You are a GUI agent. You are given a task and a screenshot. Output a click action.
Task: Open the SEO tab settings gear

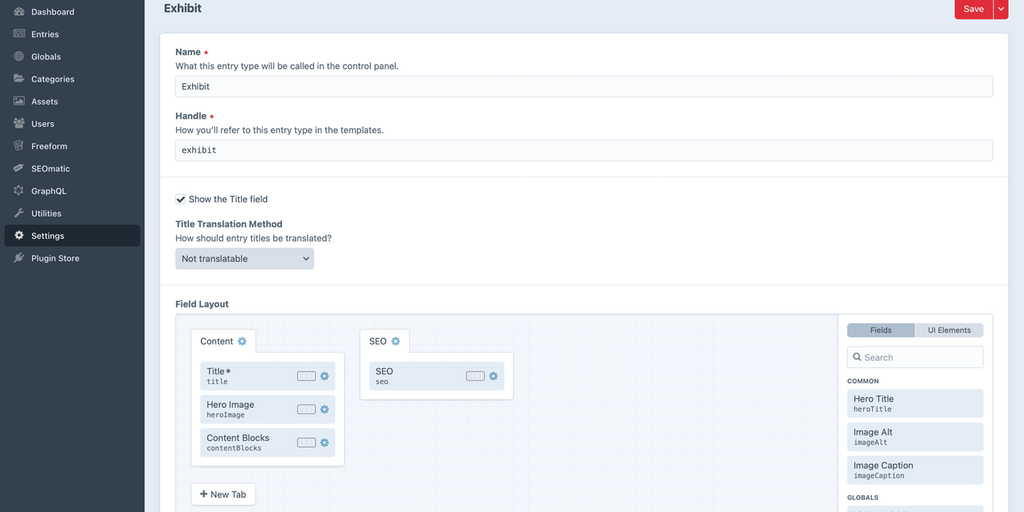click(x=395, y=342)
